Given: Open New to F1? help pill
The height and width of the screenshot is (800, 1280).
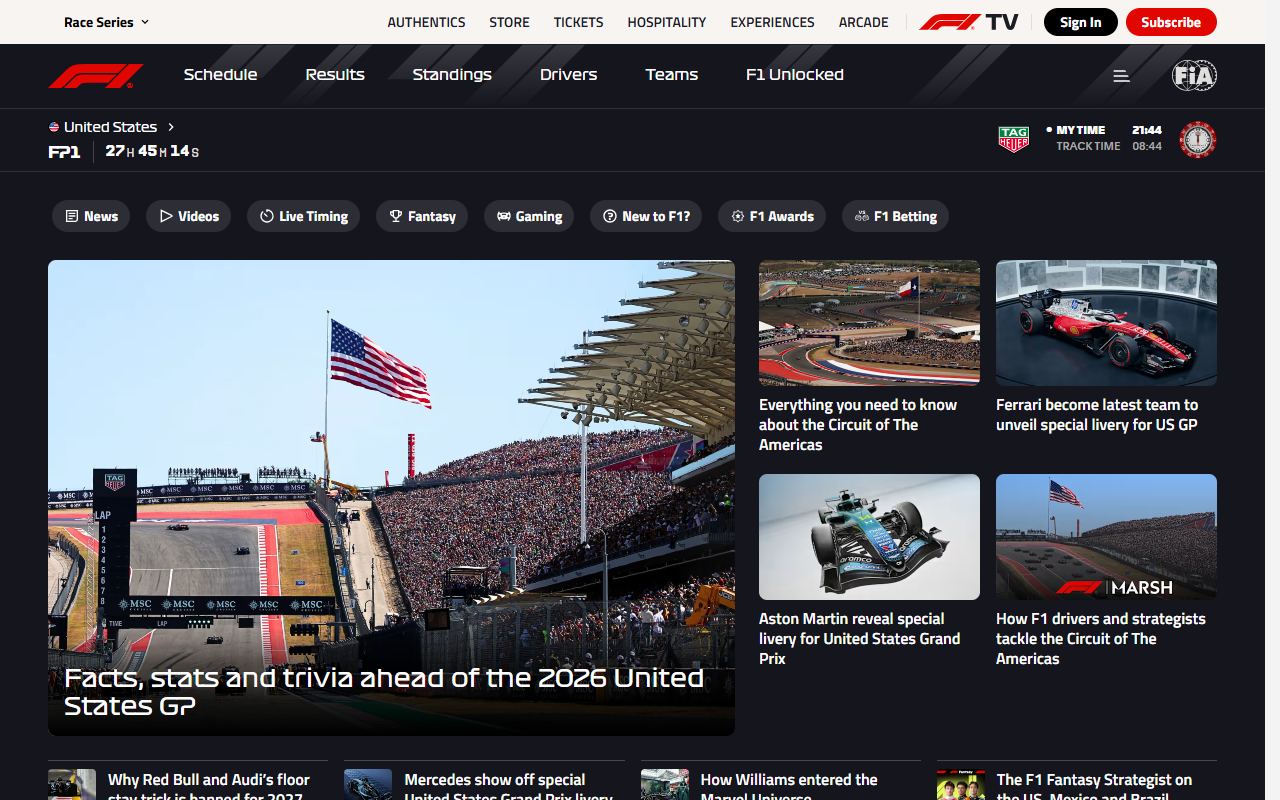Looking at the screenshot, I should (646, 216).
